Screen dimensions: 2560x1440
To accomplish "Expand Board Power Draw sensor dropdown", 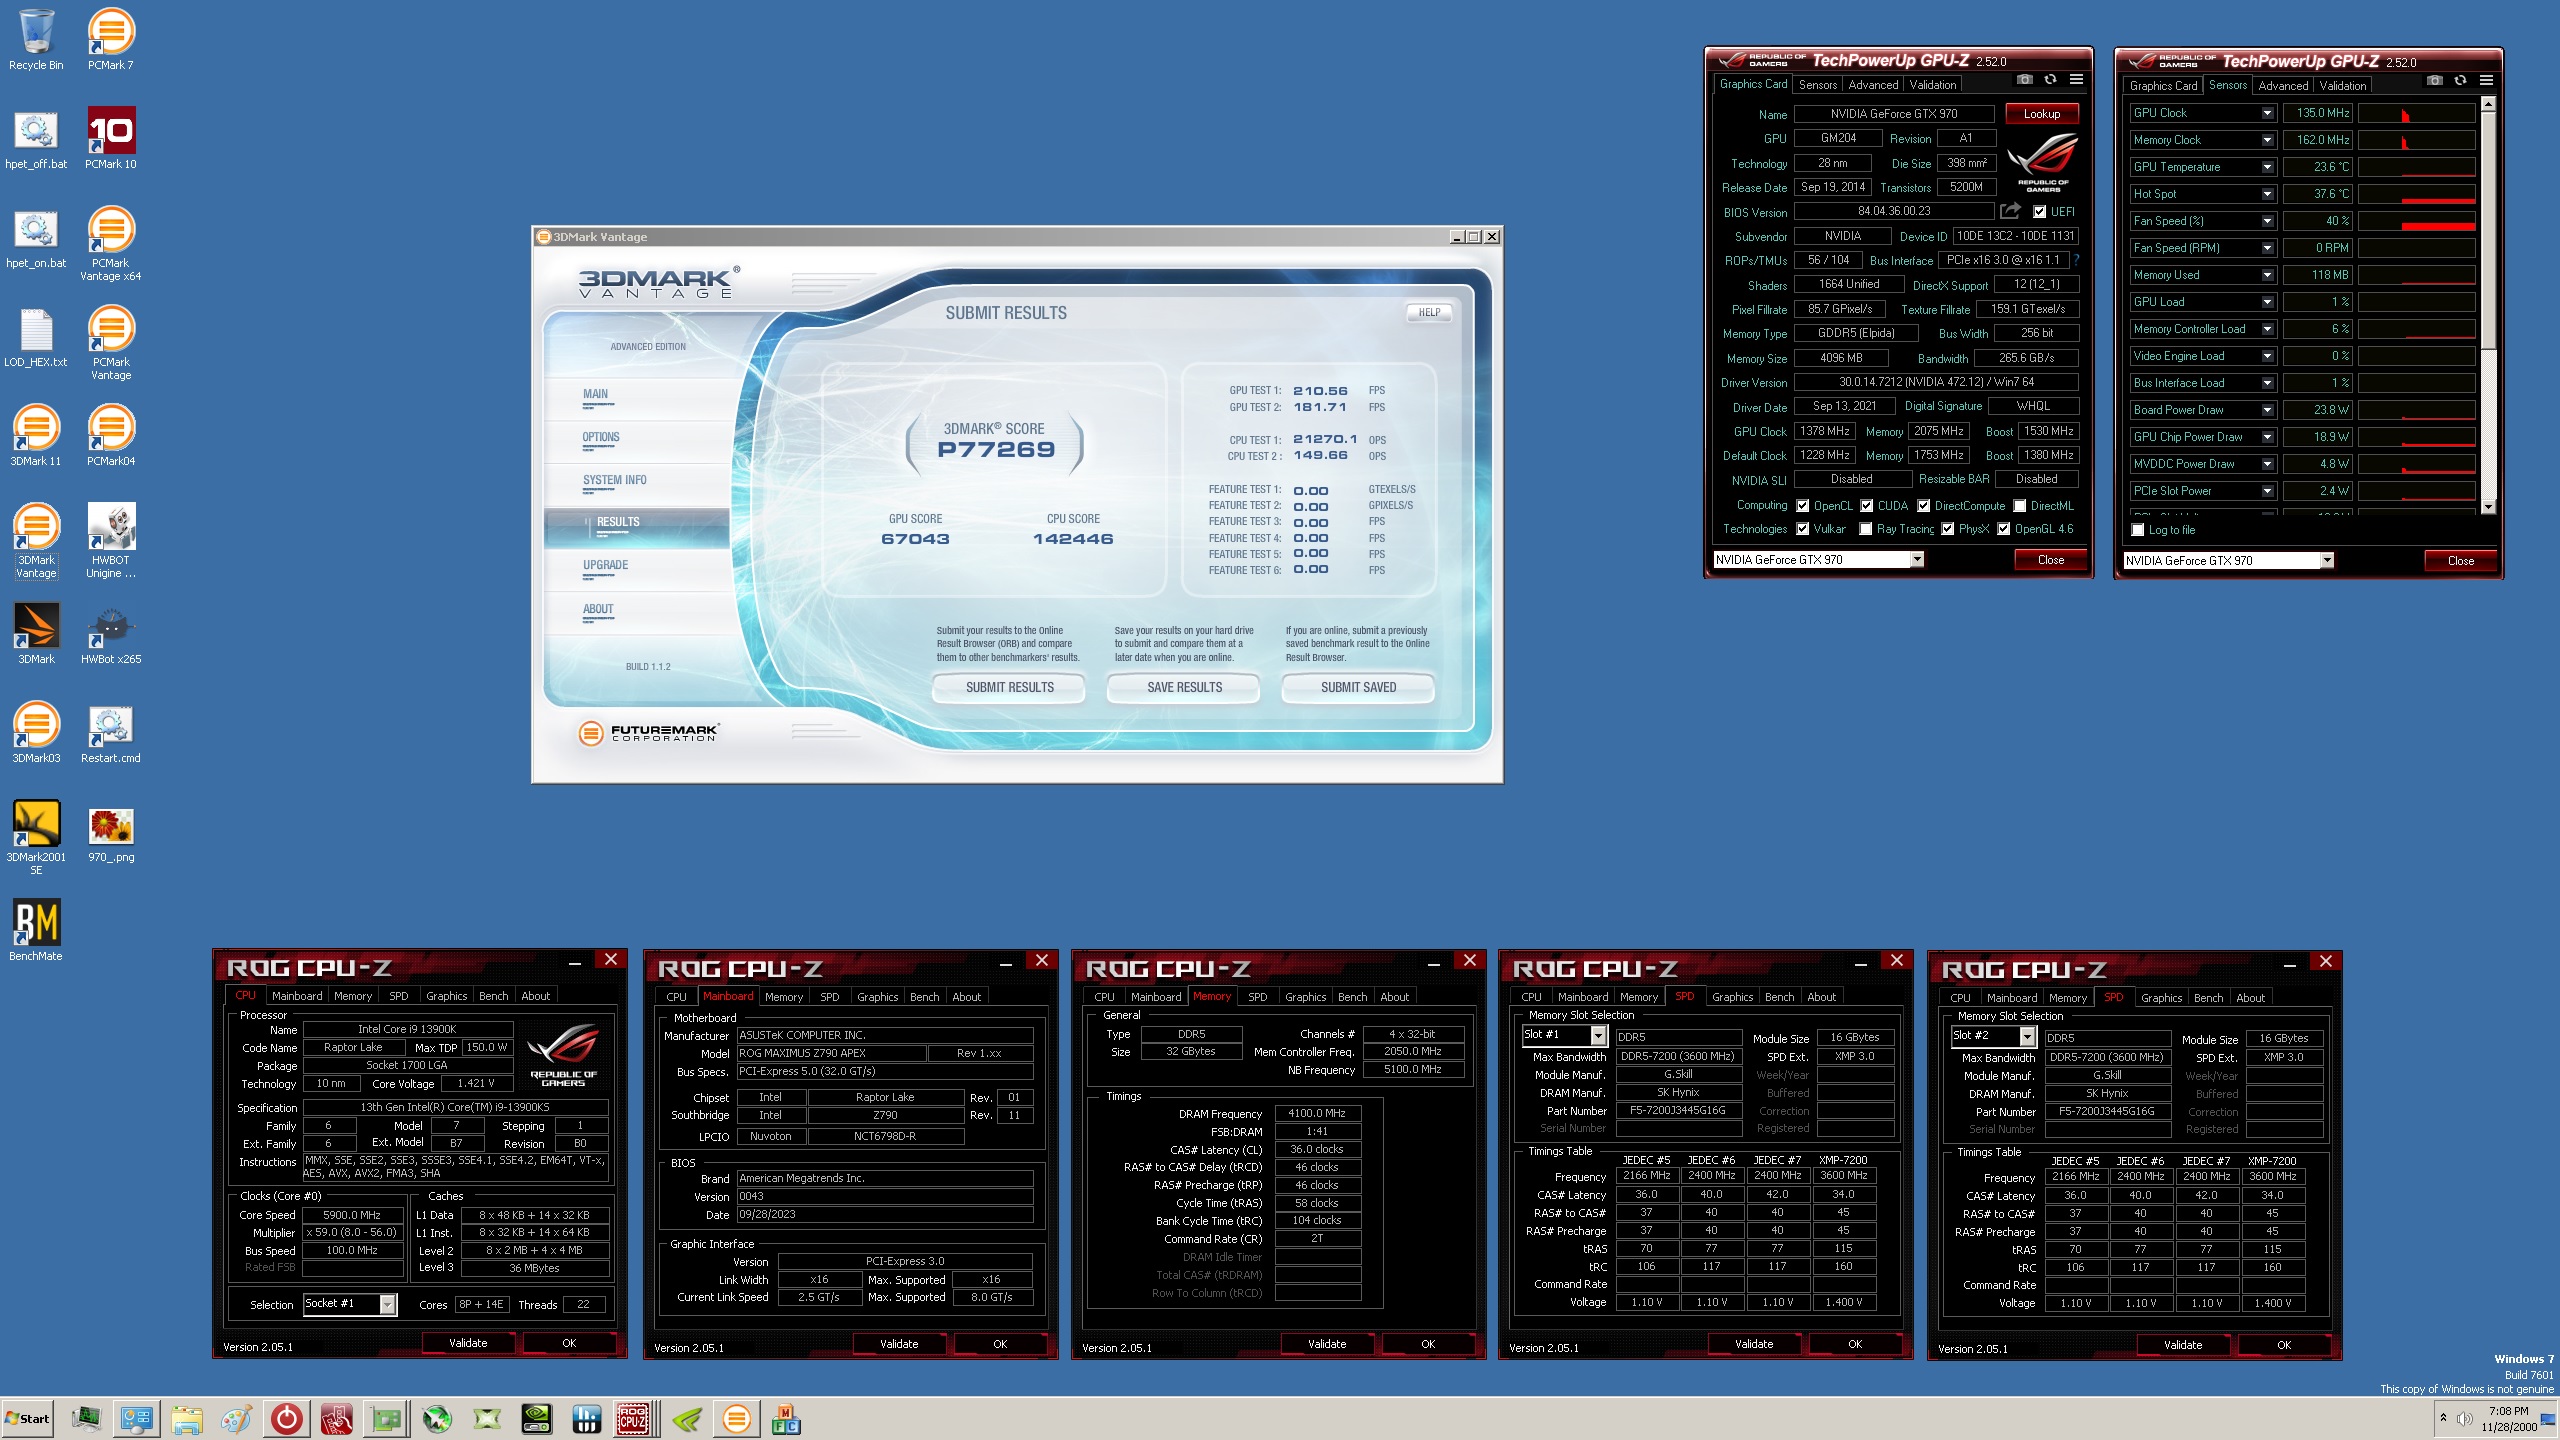I will click(x=2267, y=410).
